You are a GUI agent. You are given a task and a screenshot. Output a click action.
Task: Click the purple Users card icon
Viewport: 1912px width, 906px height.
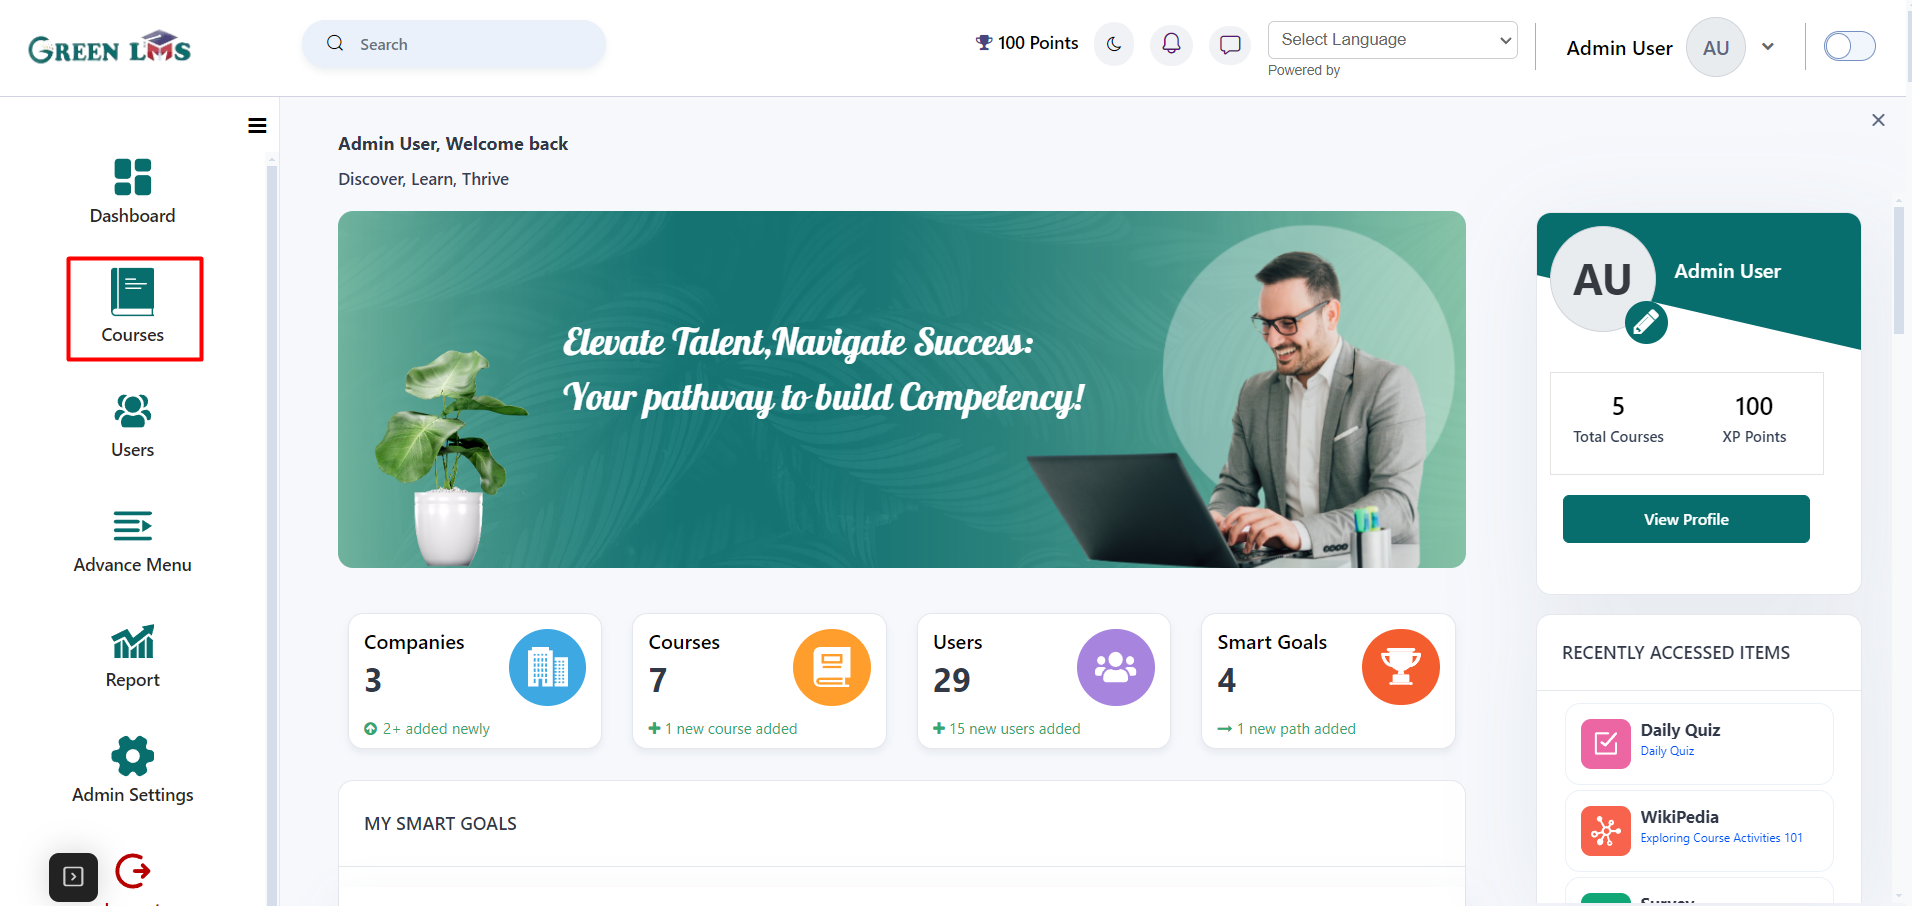tap(1116, 667)
